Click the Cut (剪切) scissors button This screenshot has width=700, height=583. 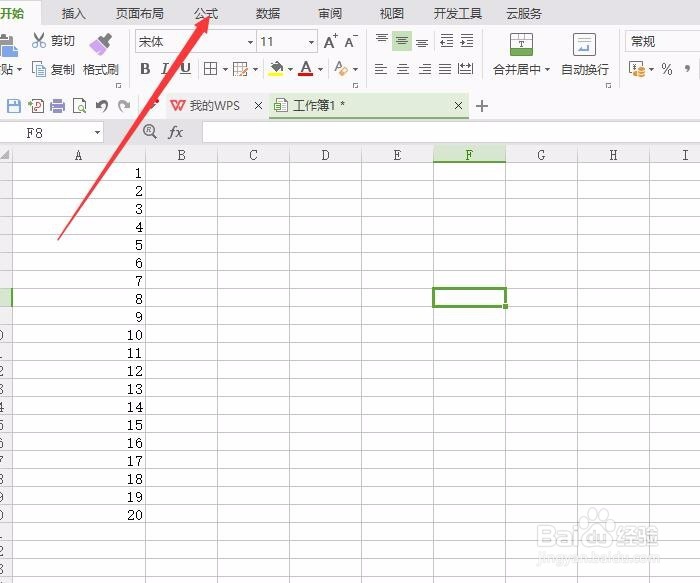53,41
